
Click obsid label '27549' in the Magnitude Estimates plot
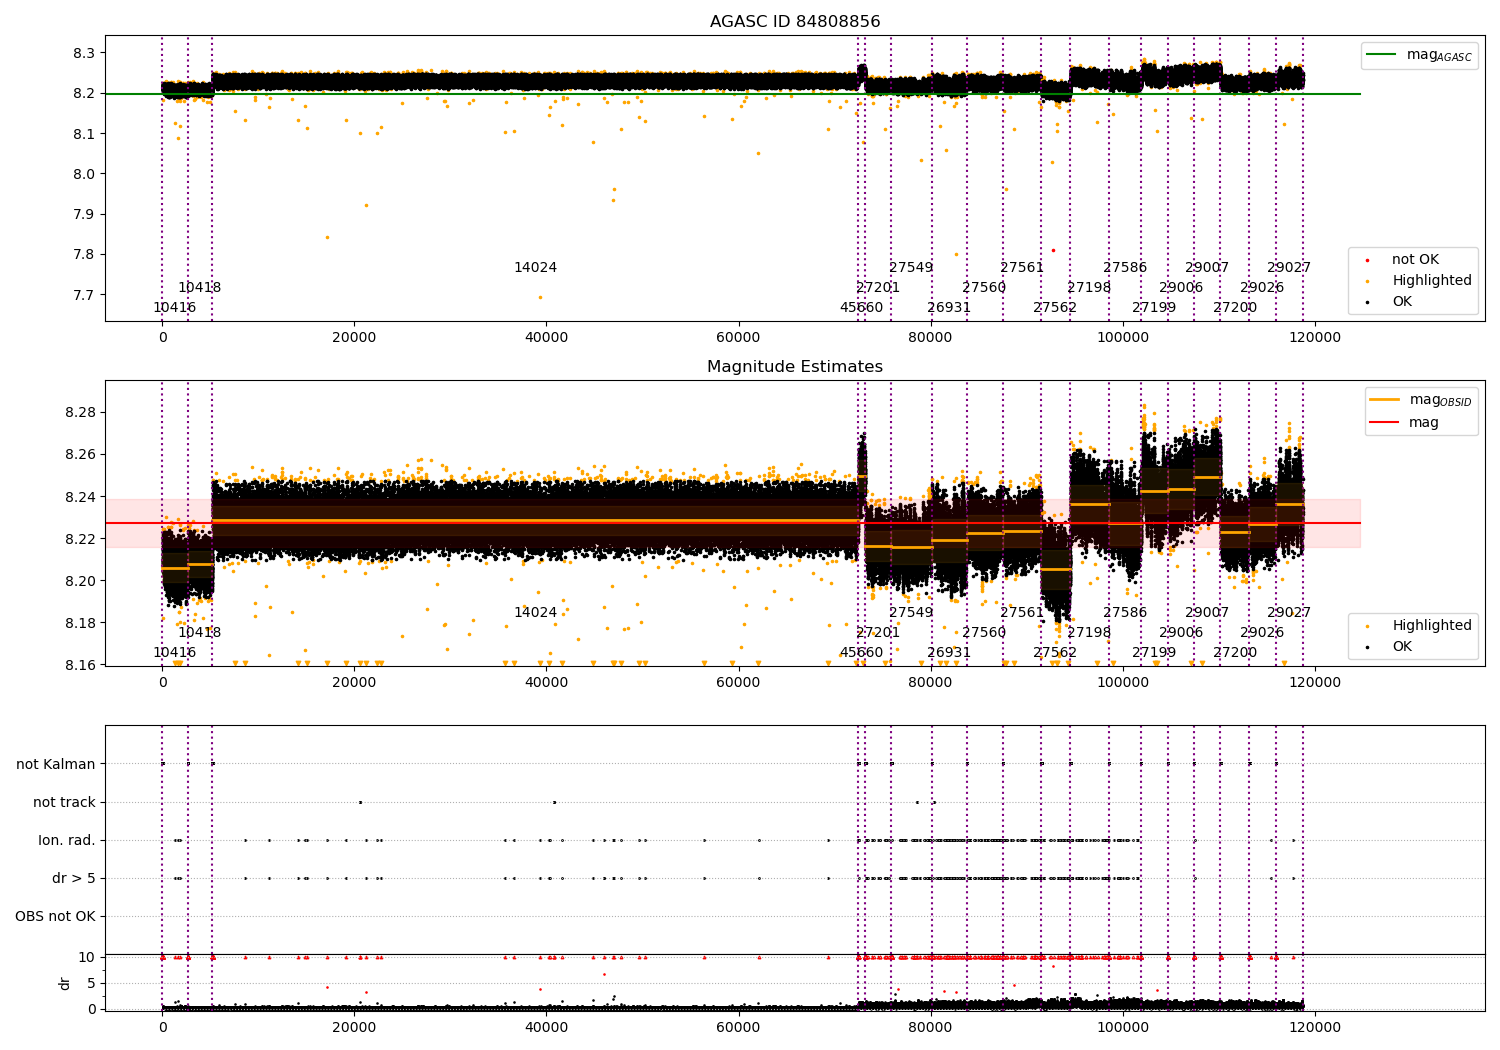[x=911, y=613]
